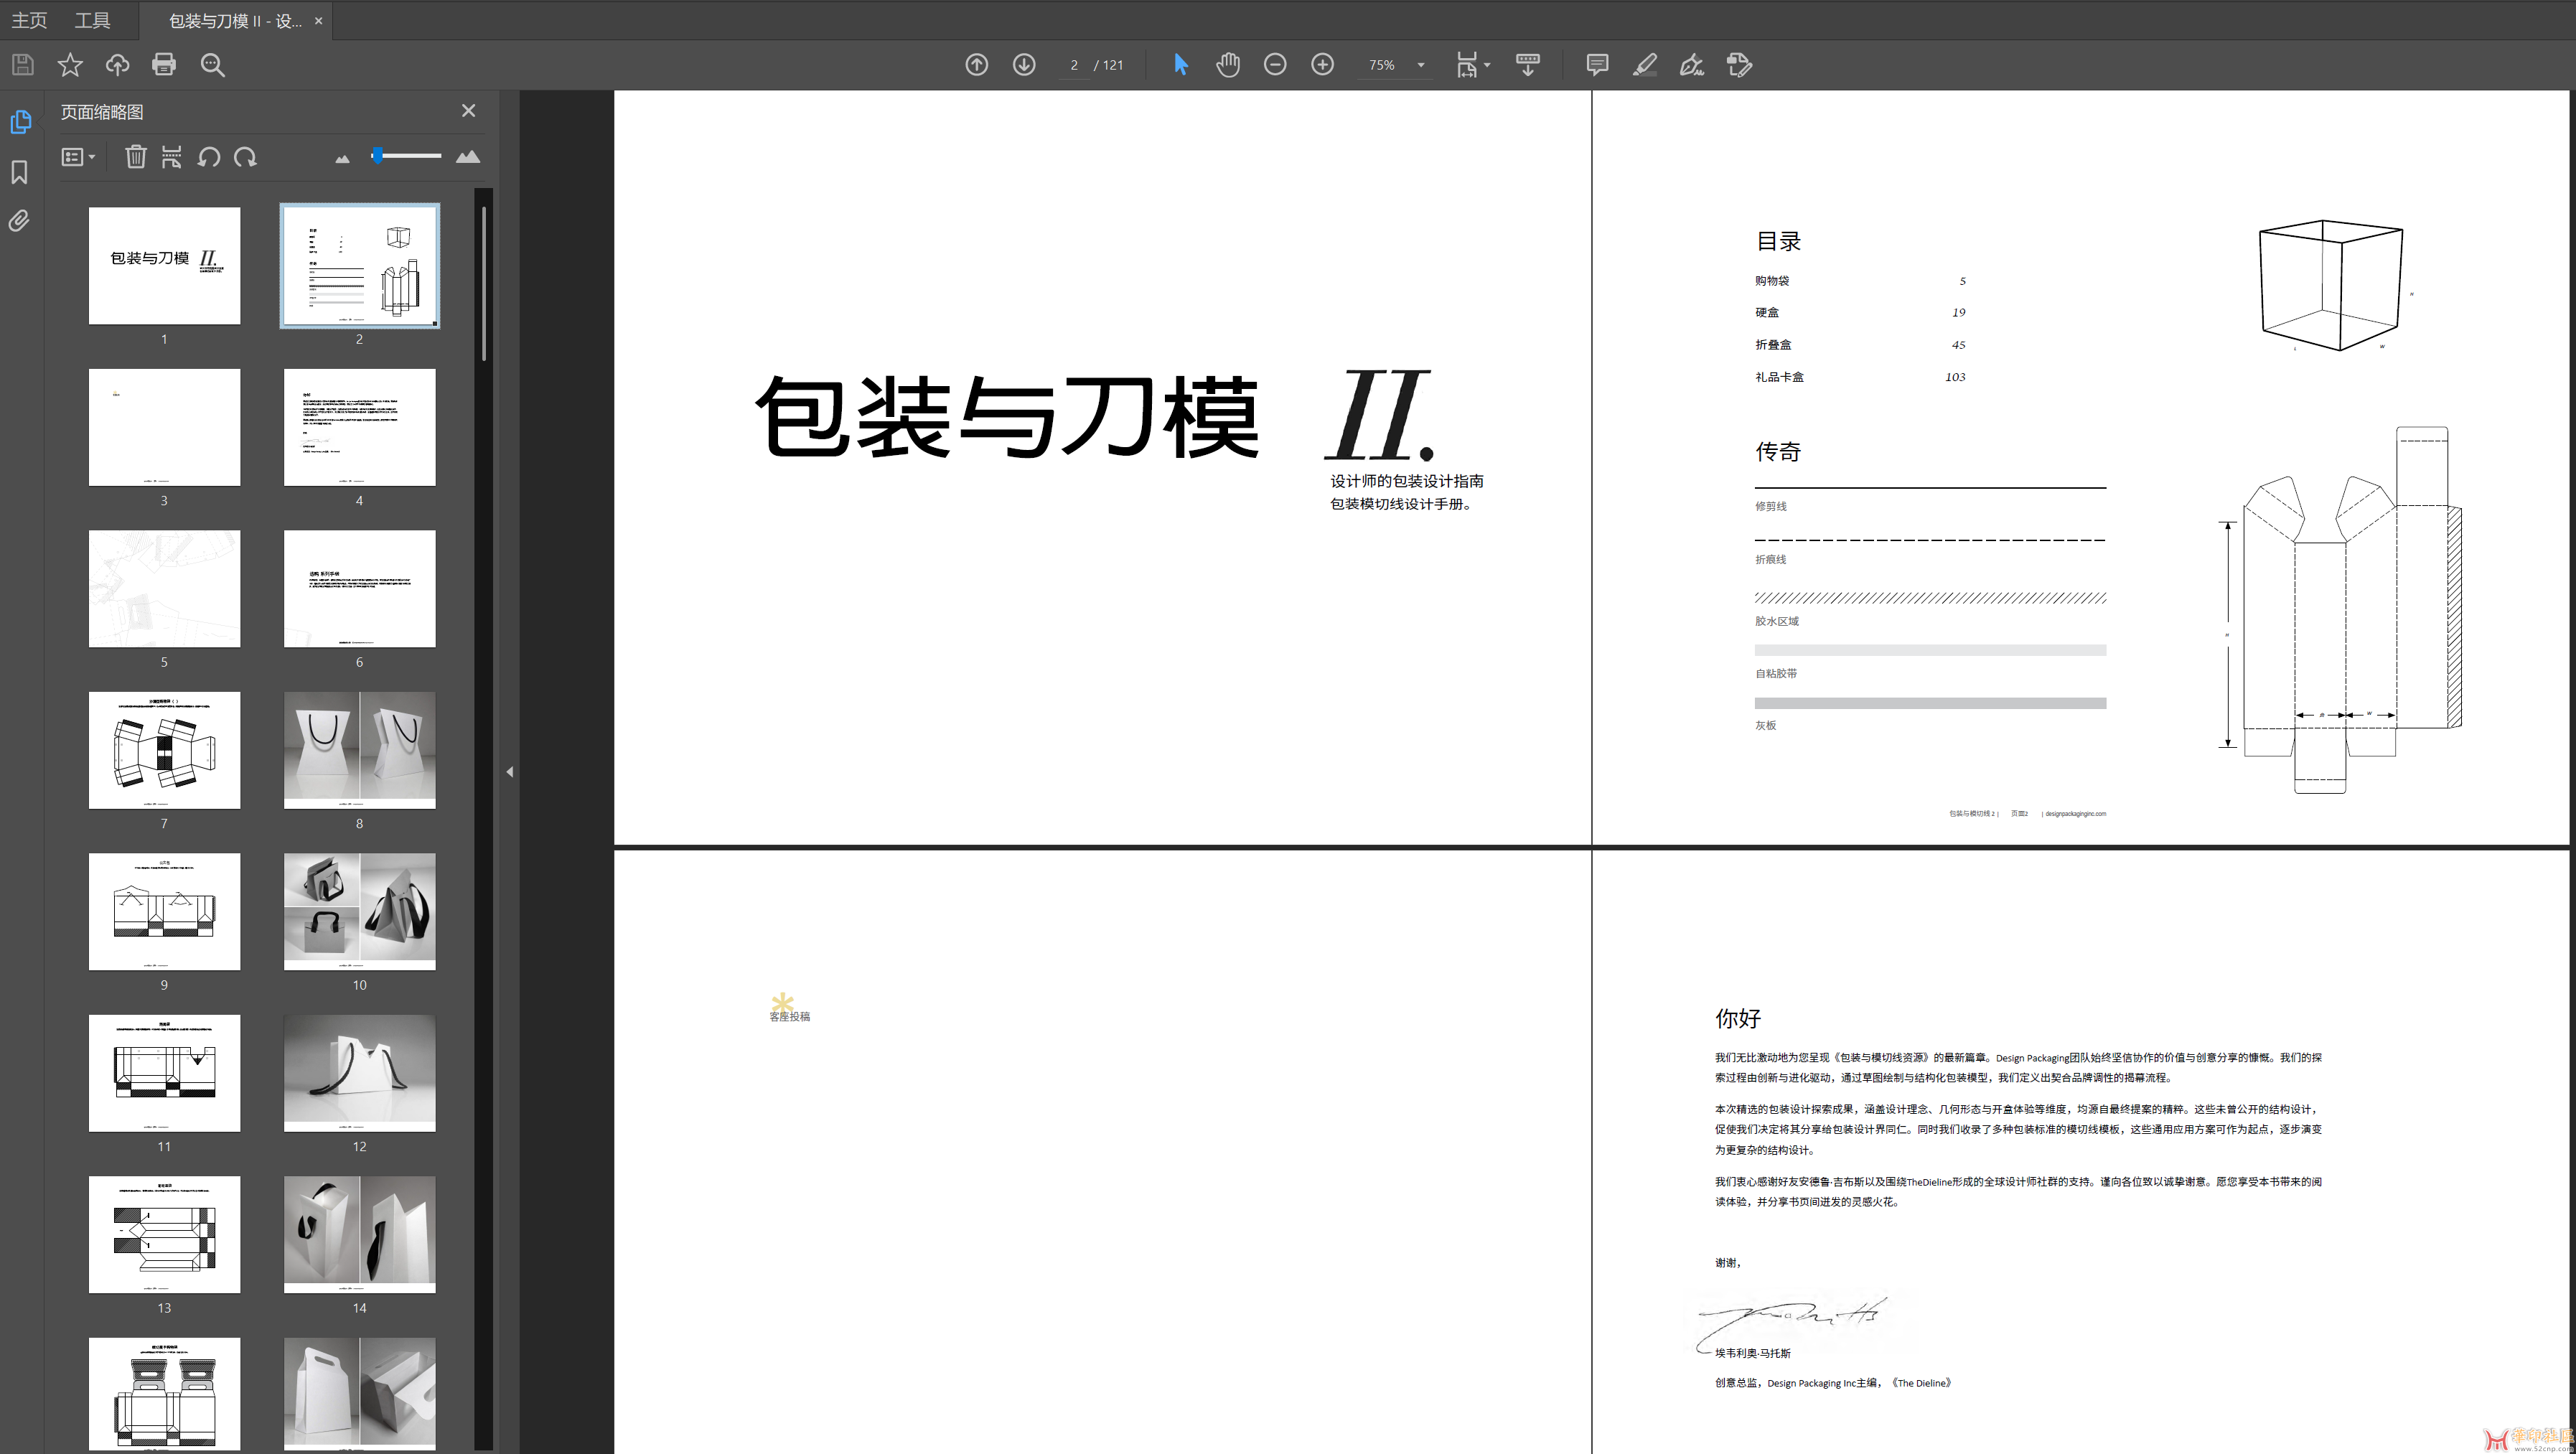Image resolution: width=2576 pixels, height=1454 pixels.
Task: Click the 购物袋 contents entry
Action: pos(1772,281)
